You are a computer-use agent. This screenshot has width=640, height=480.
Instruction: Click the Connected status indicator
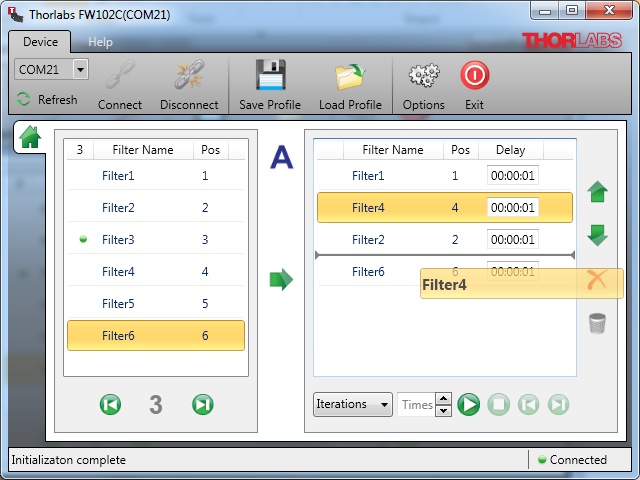tap(572, 460)
